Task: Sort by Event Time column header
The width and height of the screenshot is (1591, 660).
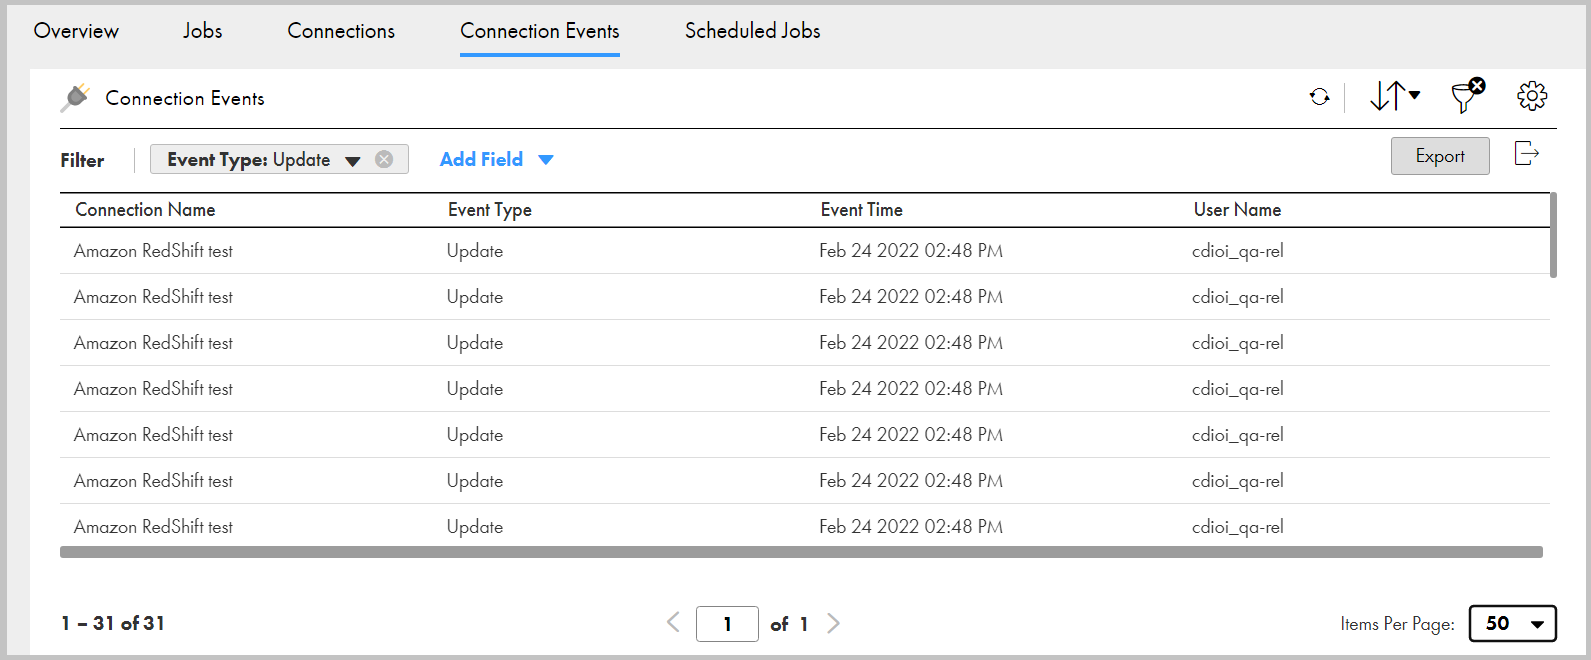Action: click(x=862, y=210)
